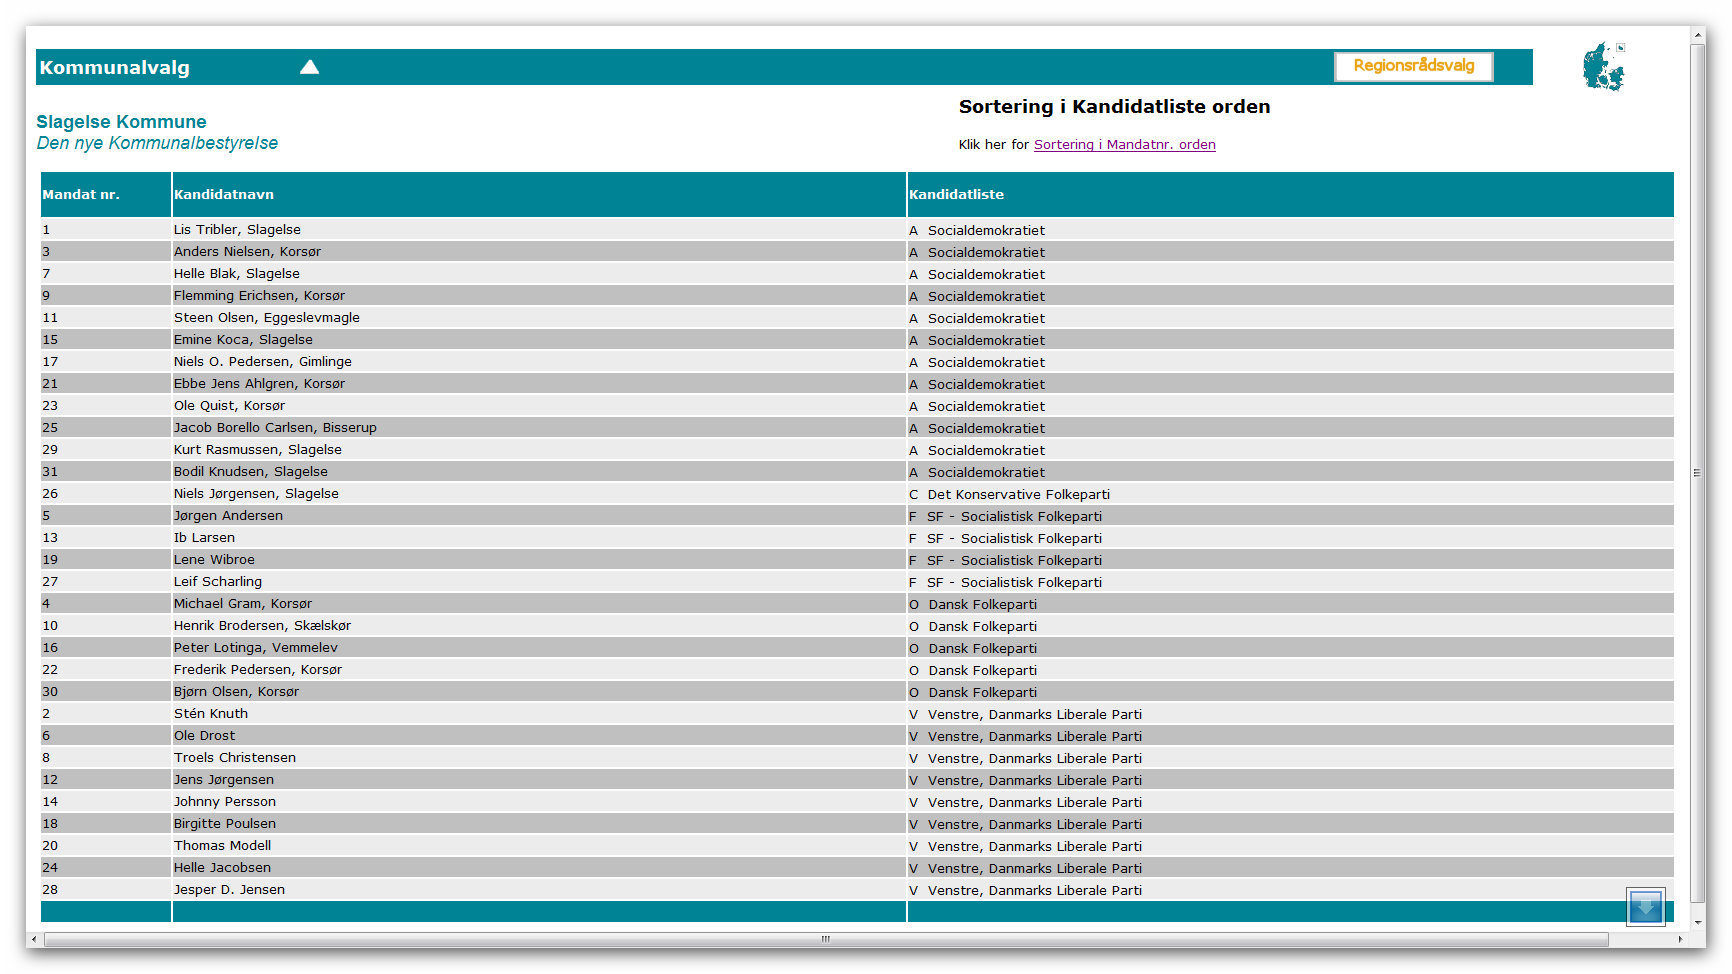Select the Kandidatliste column header
Image resolution: width=1732 pixels, height=974 pixels.
956,195
